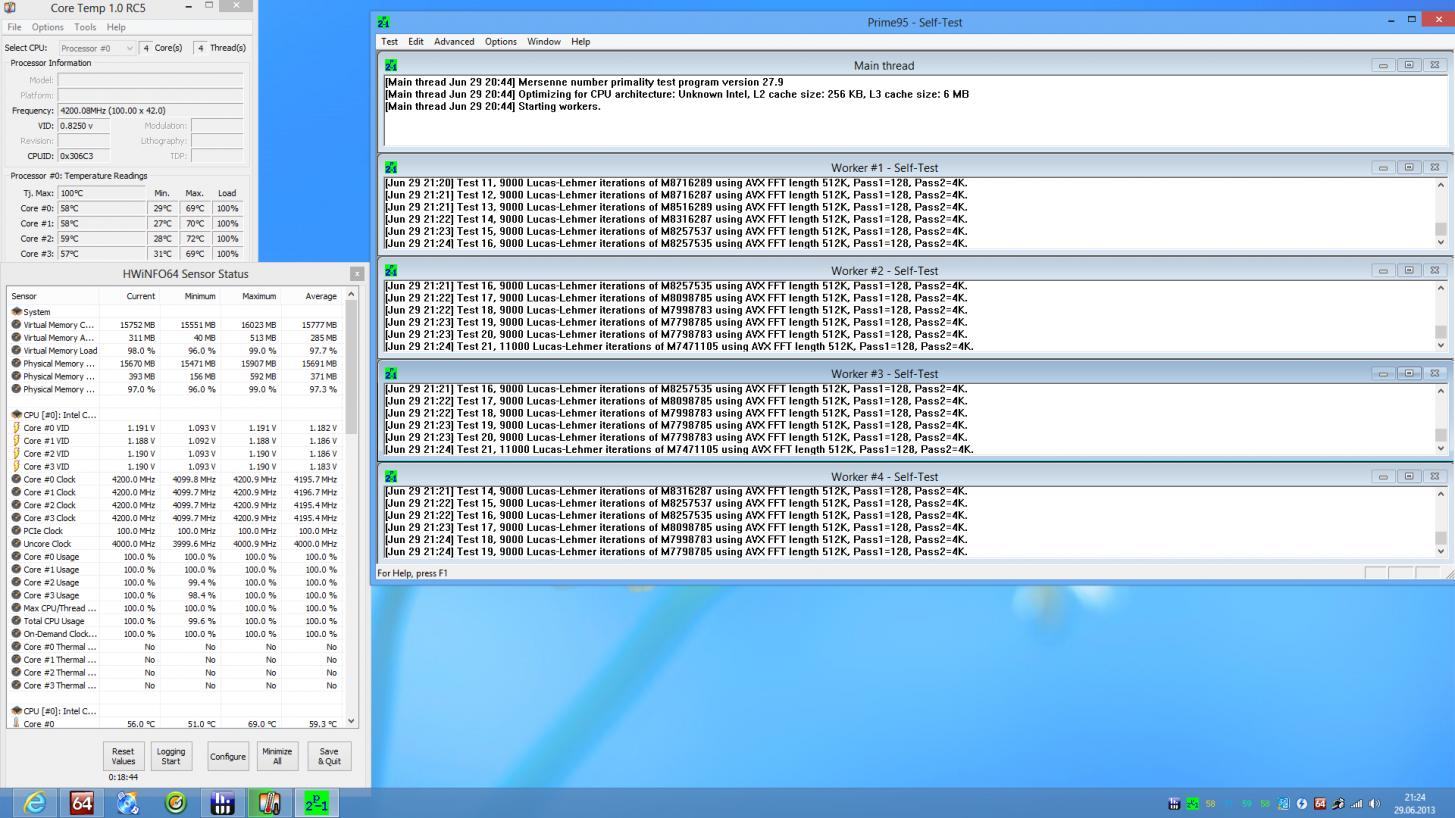Click the Worker #3 window icon
Viewport: 1455px width, 818px height.
click(391, 374)
